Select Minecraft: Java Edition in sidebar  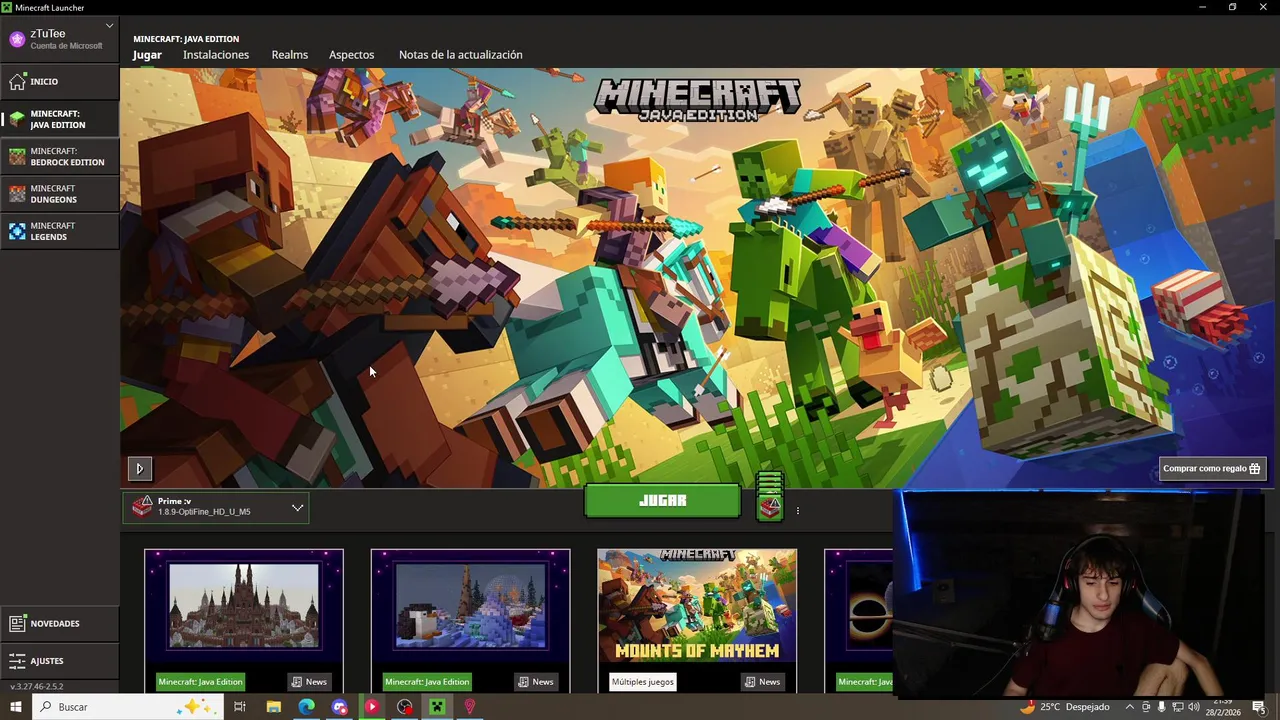pyautogui.click(x=59, y=119)
